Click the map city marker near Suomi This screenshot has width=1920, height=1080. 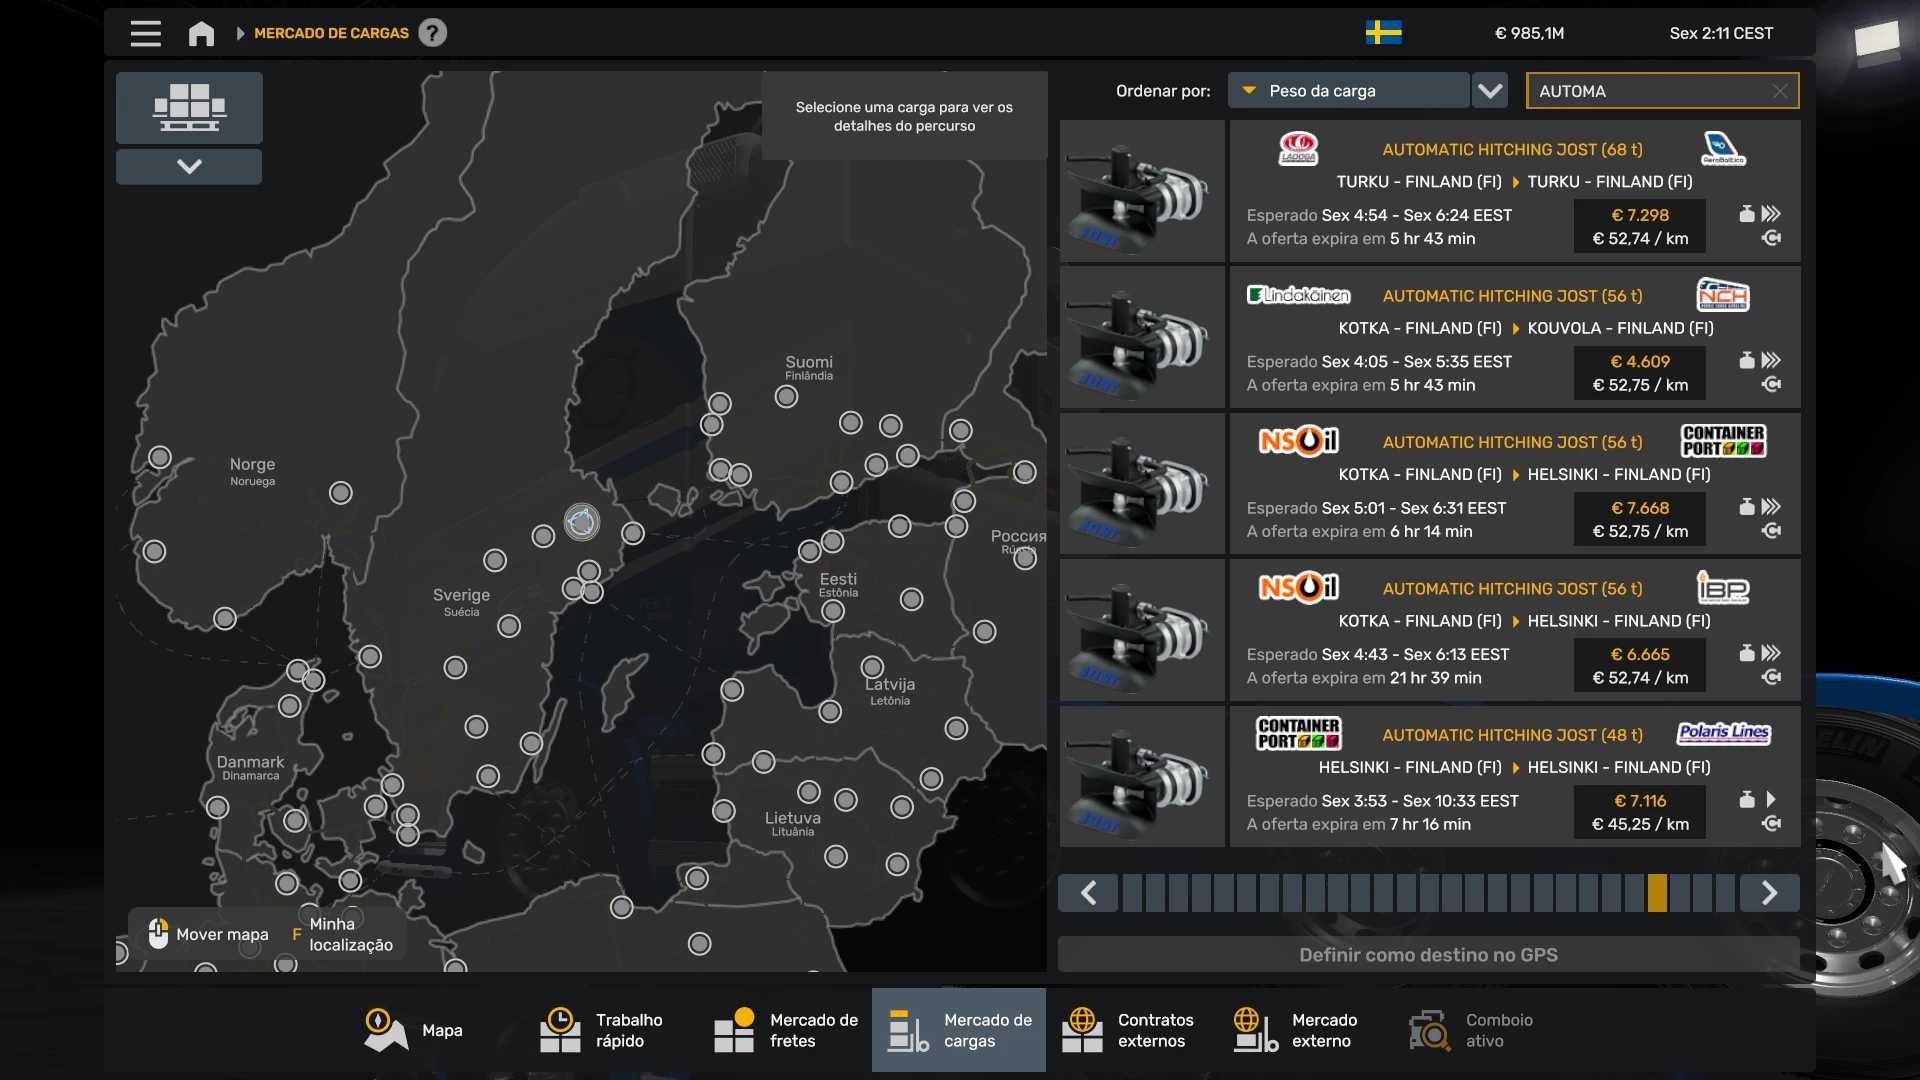786,397
